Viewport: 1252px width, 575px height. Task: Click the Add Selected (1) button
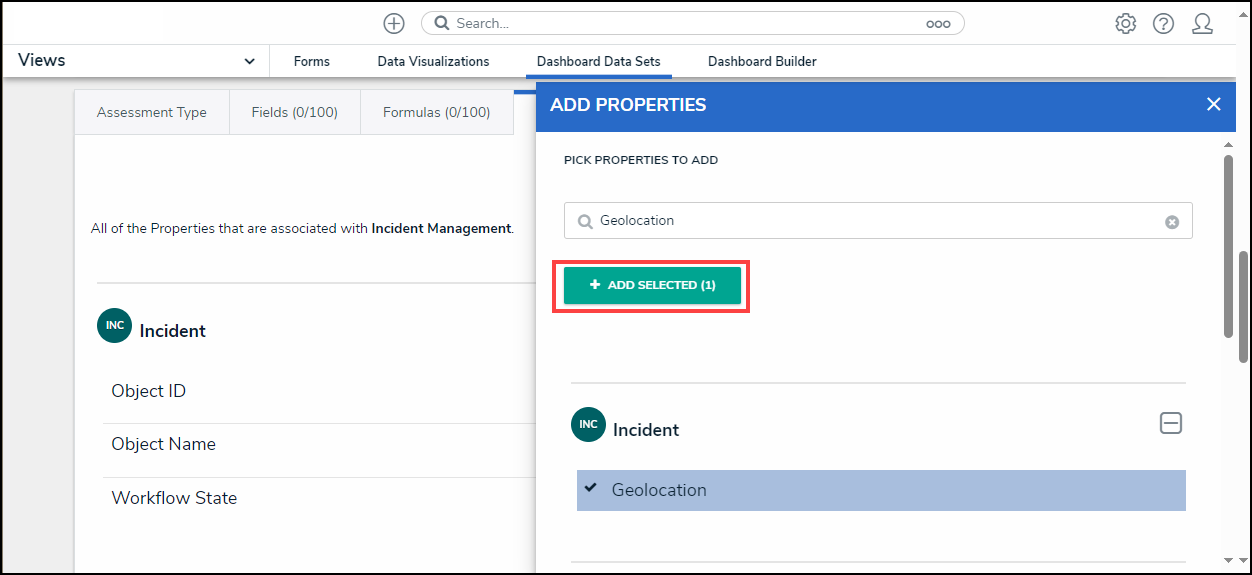click(652, 285)
